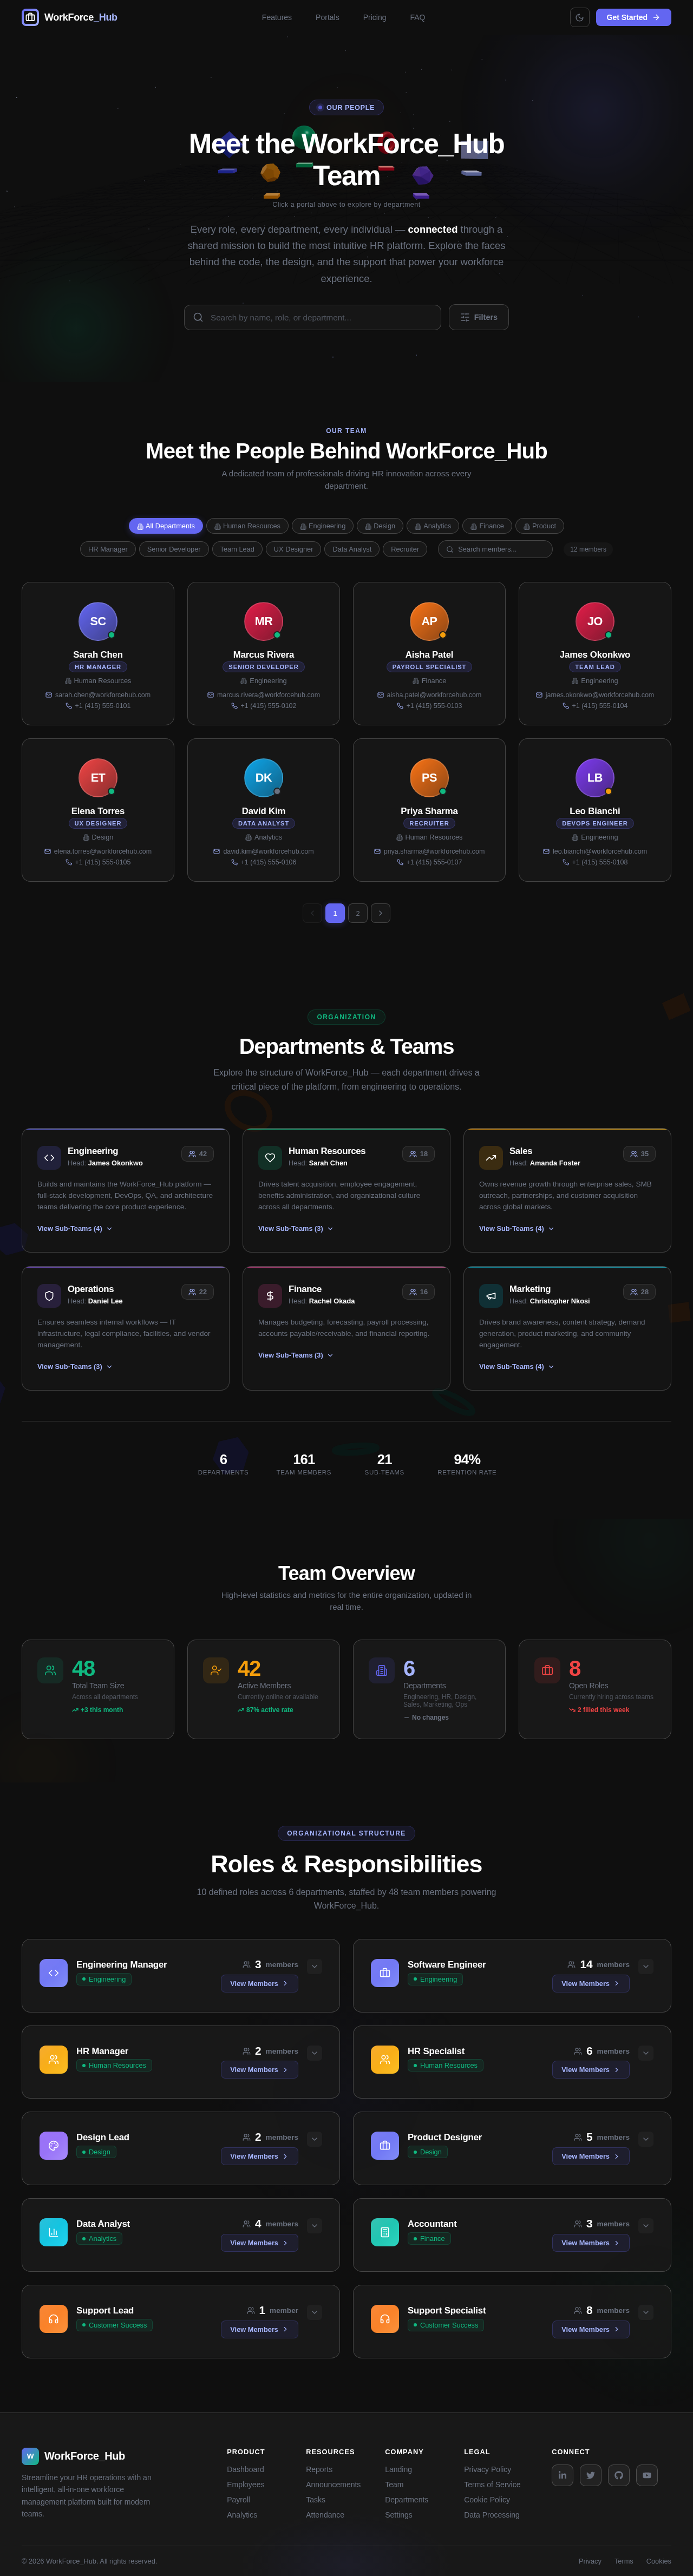This screenshot has height=2576, width=693.
Task: Click the Sales trending-up icon
Action: [491, 1157]
